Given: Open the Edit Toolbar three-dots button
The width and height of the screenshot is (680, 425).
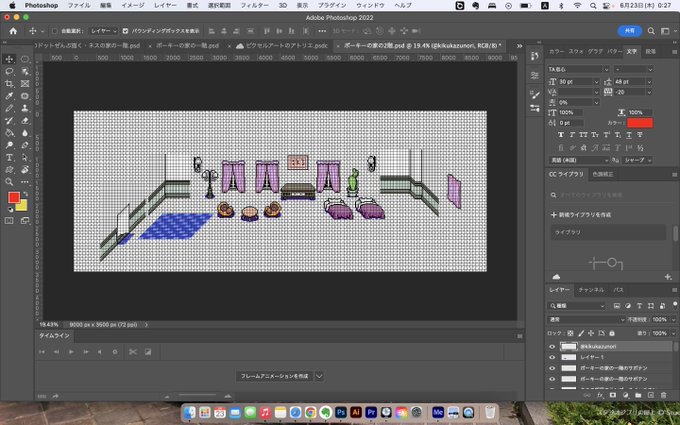Looking at the screenshot, I should point(25,182).
